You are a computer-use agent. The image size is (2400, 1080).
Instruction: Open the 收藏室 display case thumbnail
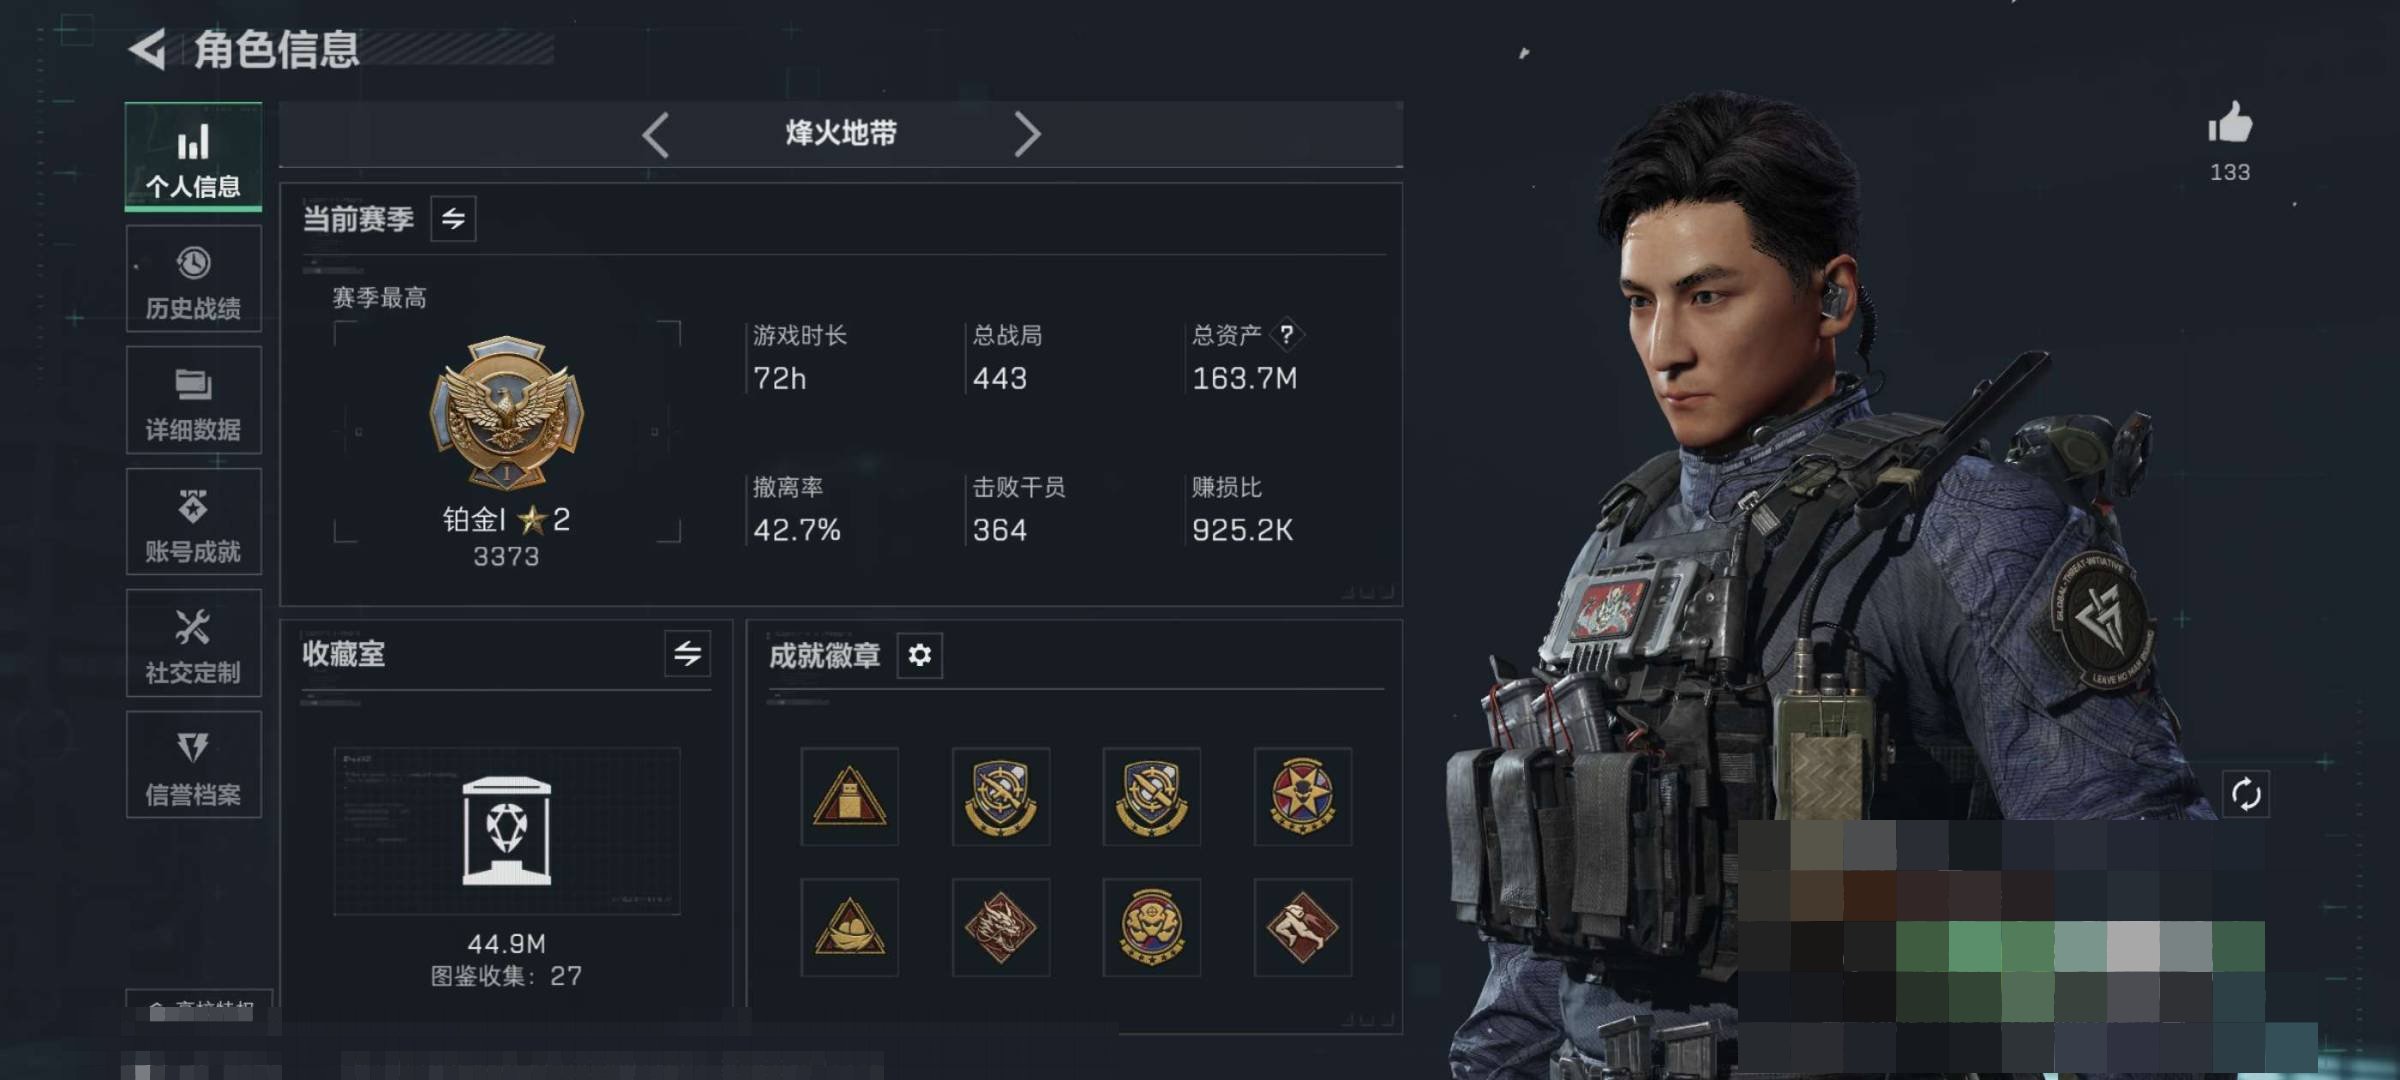coord(507,831)
